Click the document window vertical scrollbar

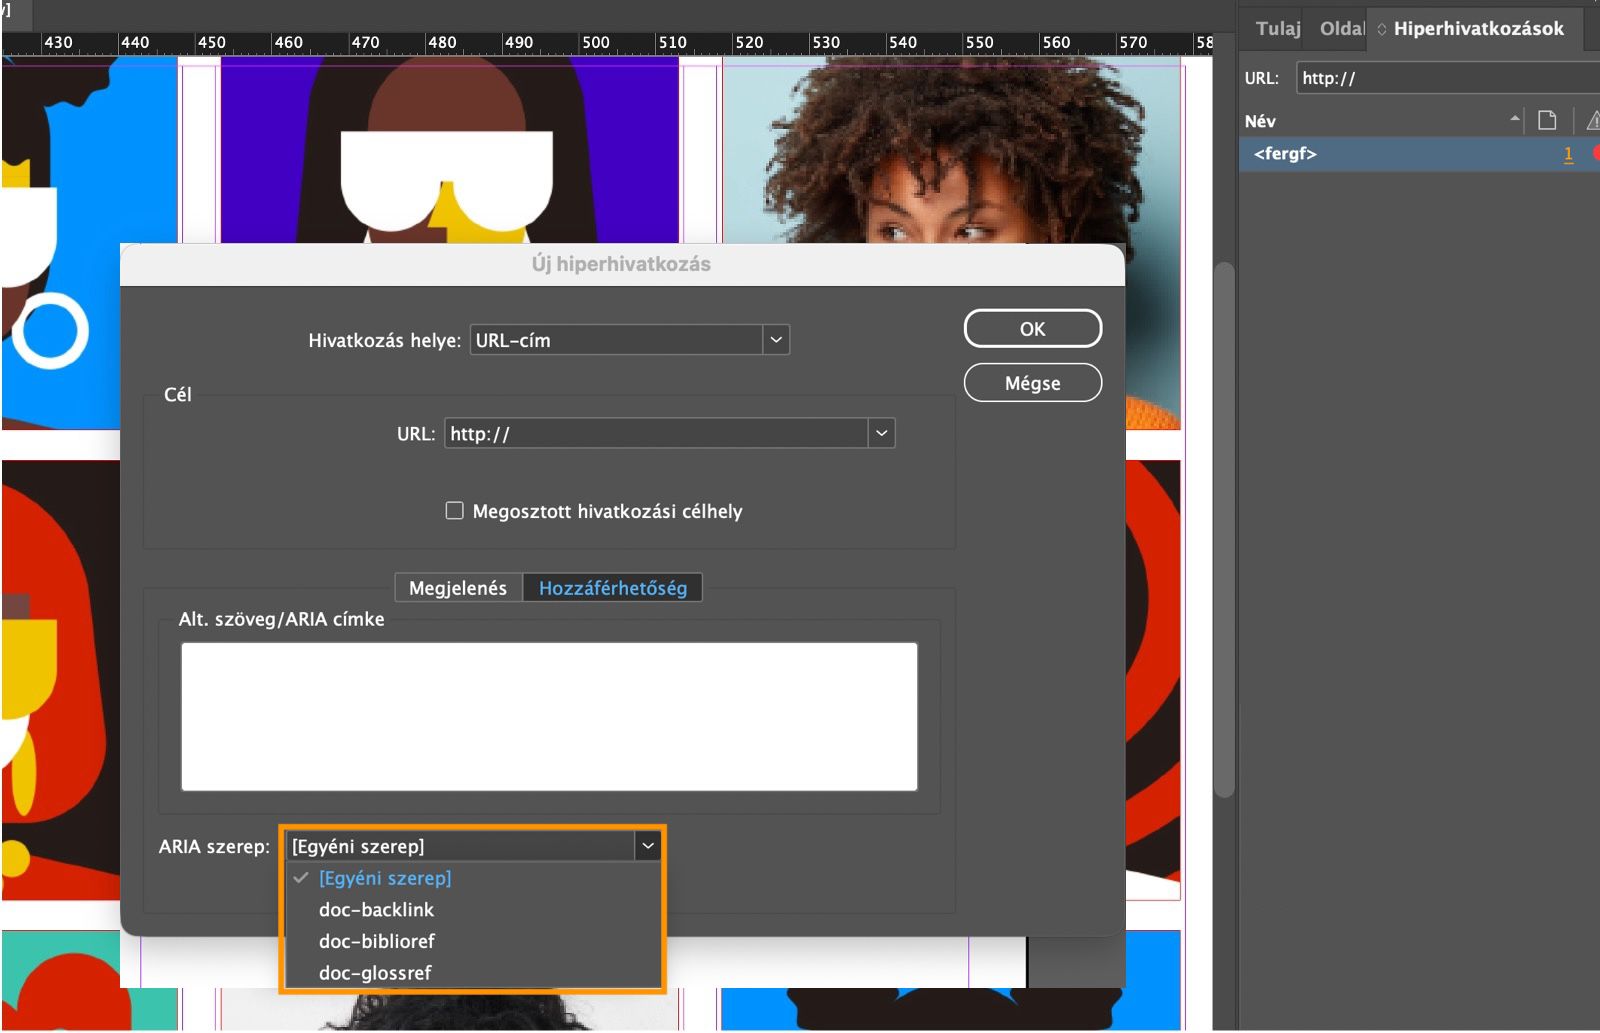pyautogui.click(x=1224, y=530)
